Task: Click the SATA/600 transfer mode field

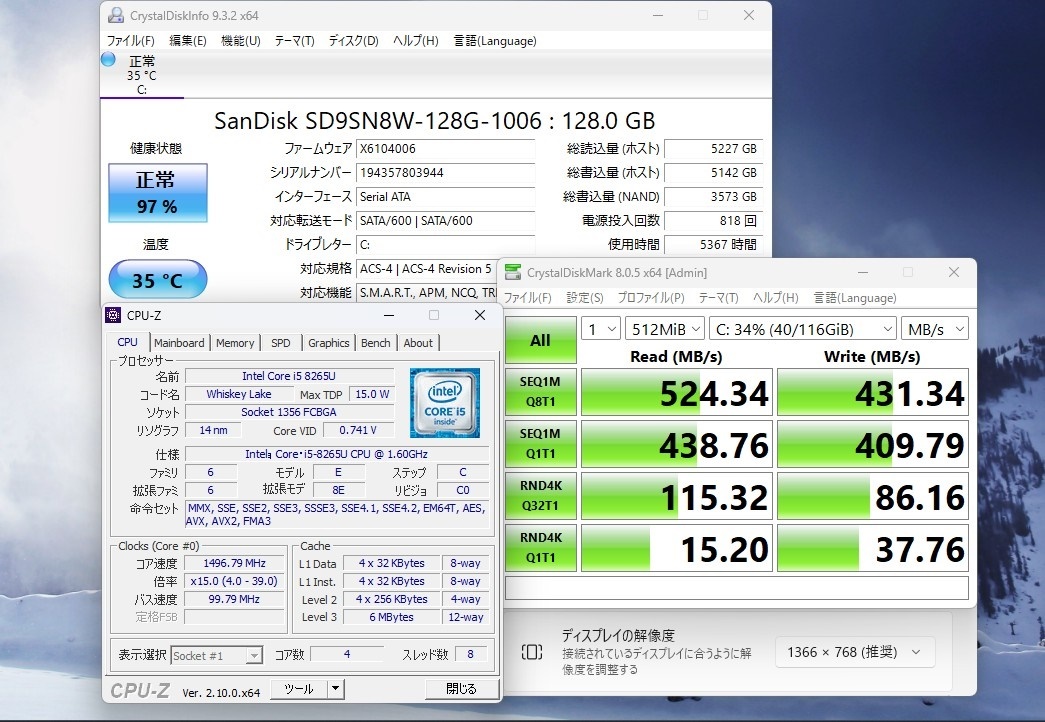Action: pos(445,221)
